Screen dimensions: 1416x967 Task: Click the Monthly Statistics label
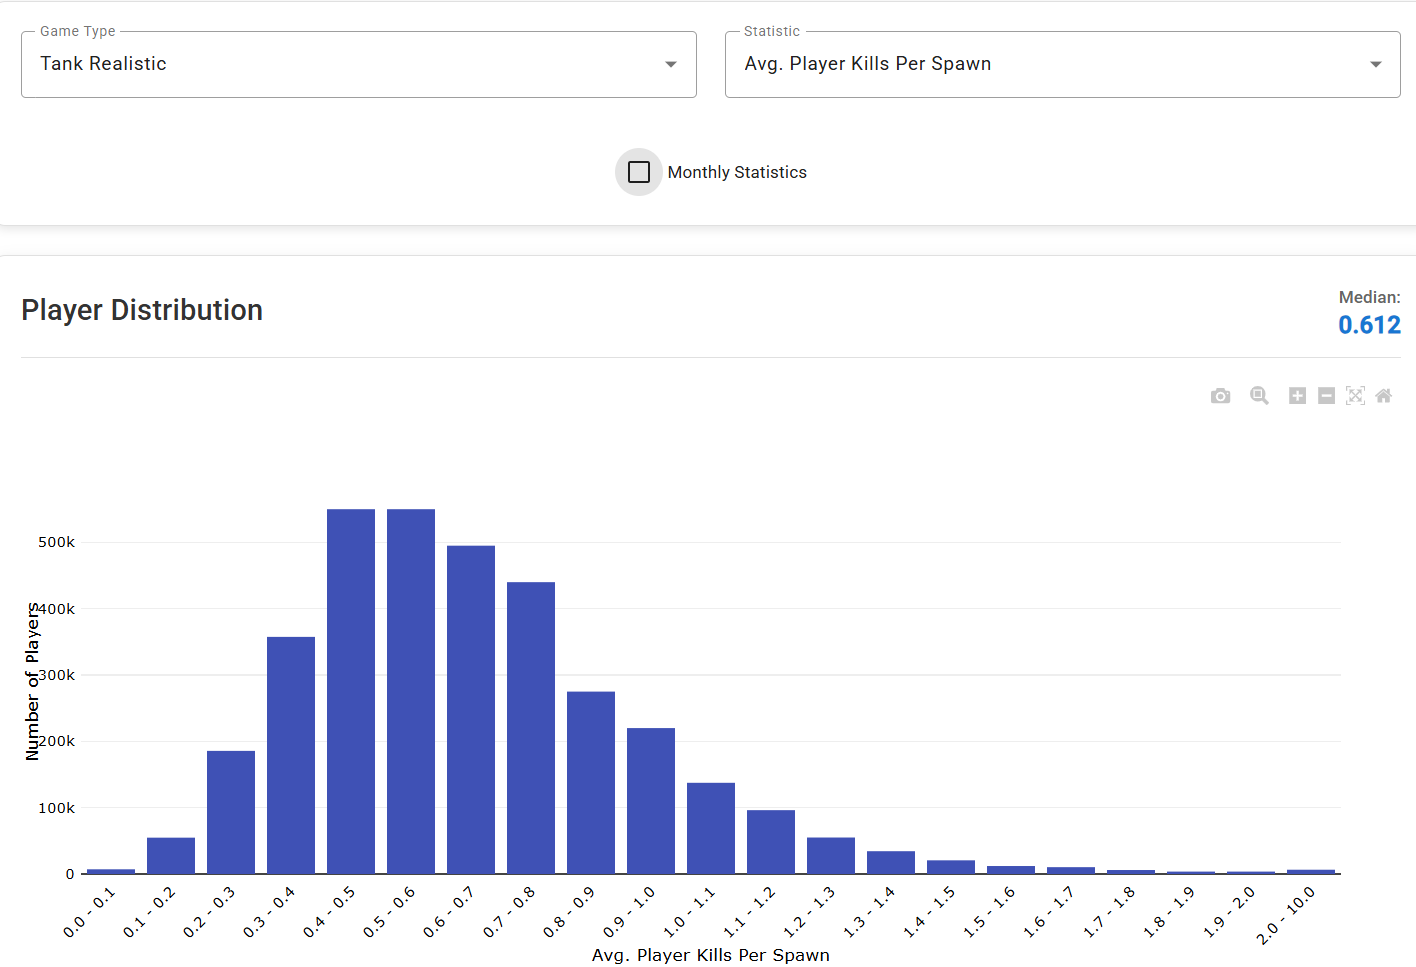tap(737, 172)
